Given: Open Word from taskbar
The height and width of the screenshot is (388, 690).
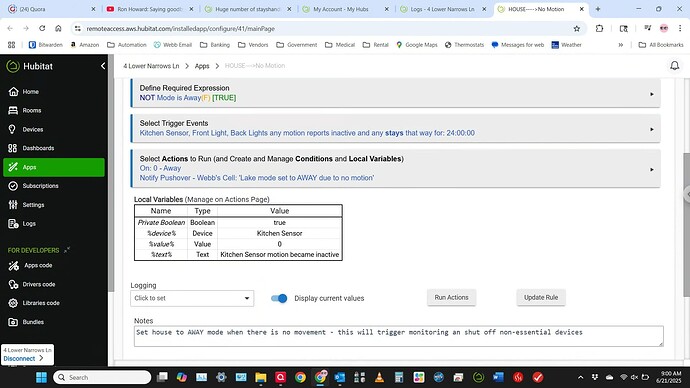Looking at the screenshot, I should [498, 377].
